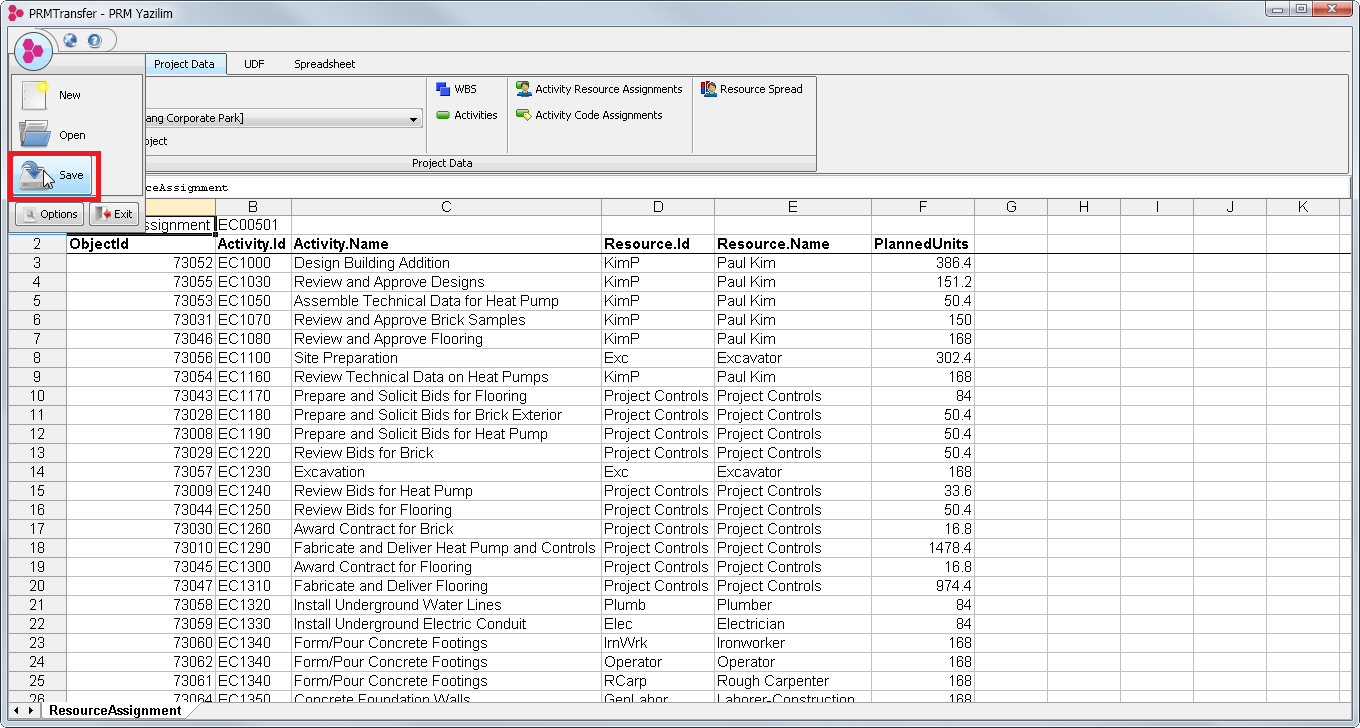The image size is (1360, 728).
Task: Create a new file with New
Action: point(69,95)
